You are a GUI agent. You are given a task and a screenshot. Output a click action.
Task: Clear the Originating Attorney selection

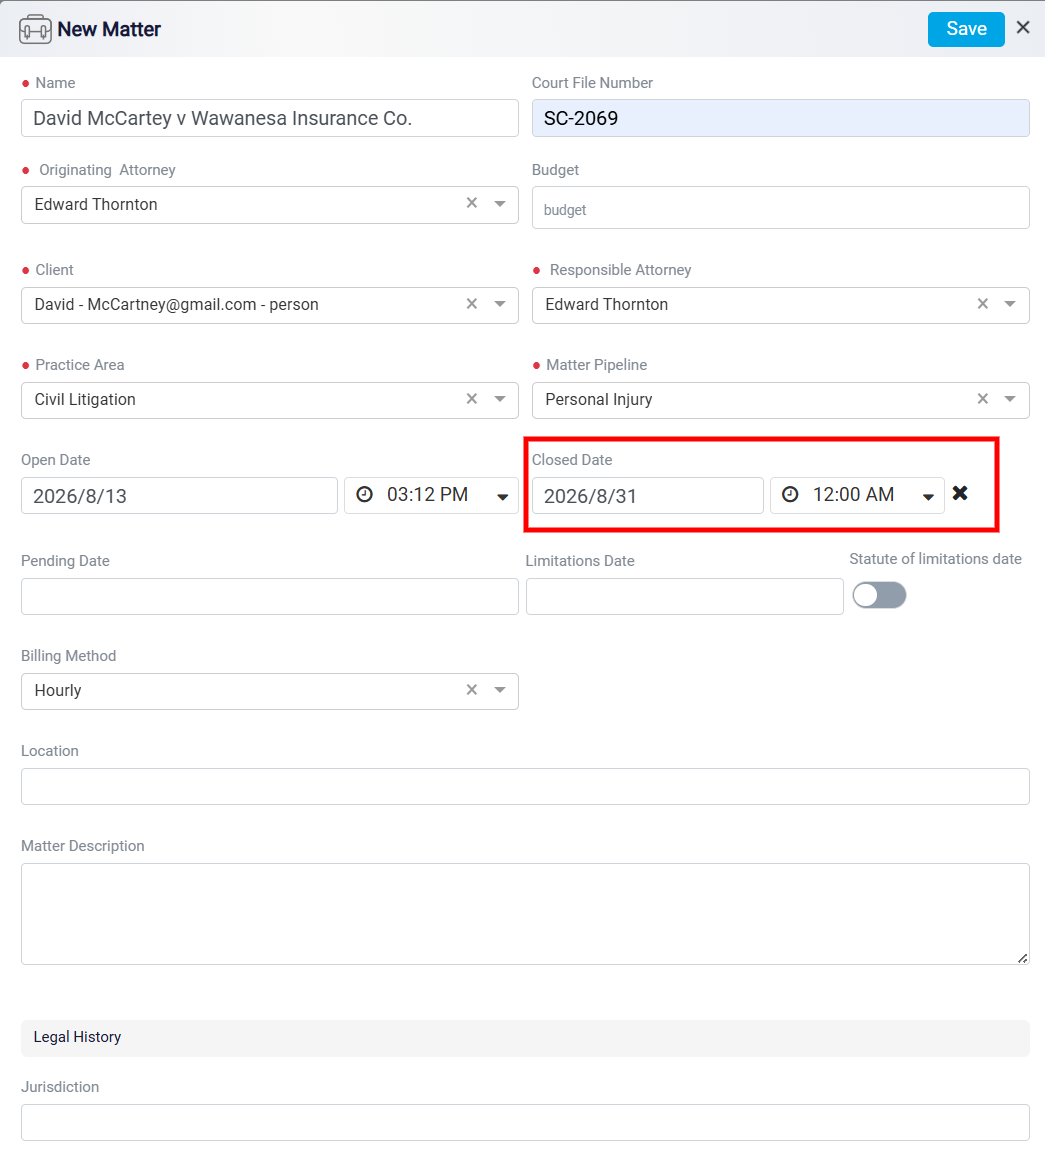[x=472, y=203]
